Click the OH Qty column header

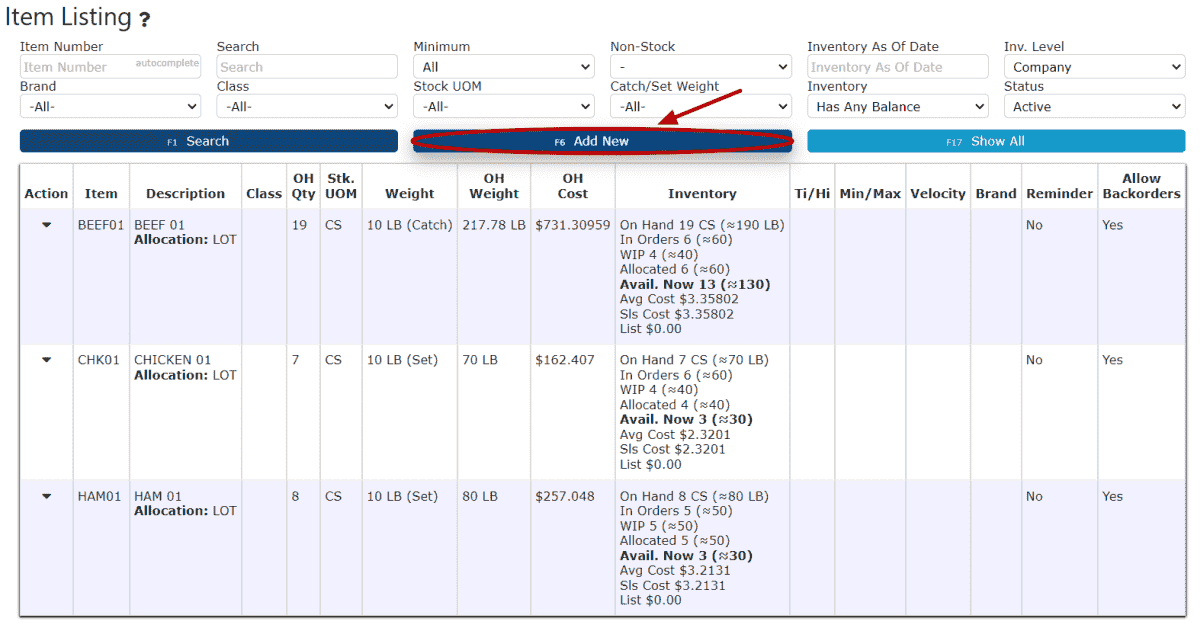click(x=303, y=186)
